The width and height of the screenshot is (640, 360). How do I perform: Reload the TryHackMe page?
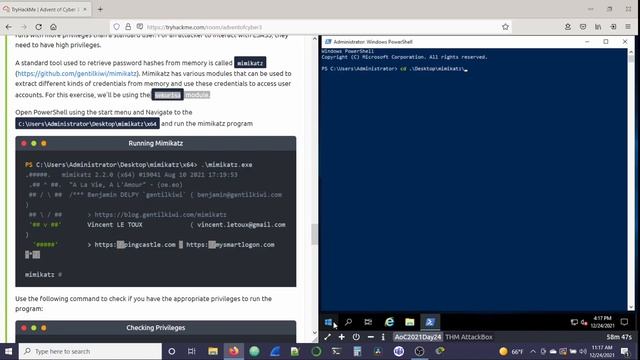(38, 27)
